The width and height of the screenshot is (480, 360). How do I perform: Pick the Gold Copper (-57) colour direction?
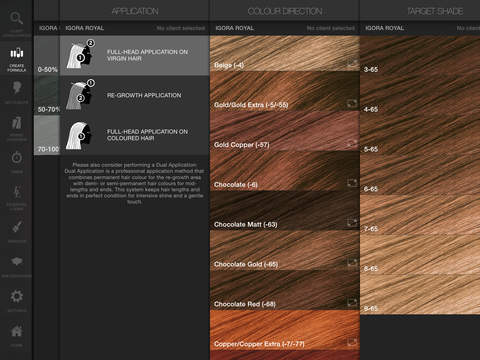pyautogui.click(x=285, y=131)
